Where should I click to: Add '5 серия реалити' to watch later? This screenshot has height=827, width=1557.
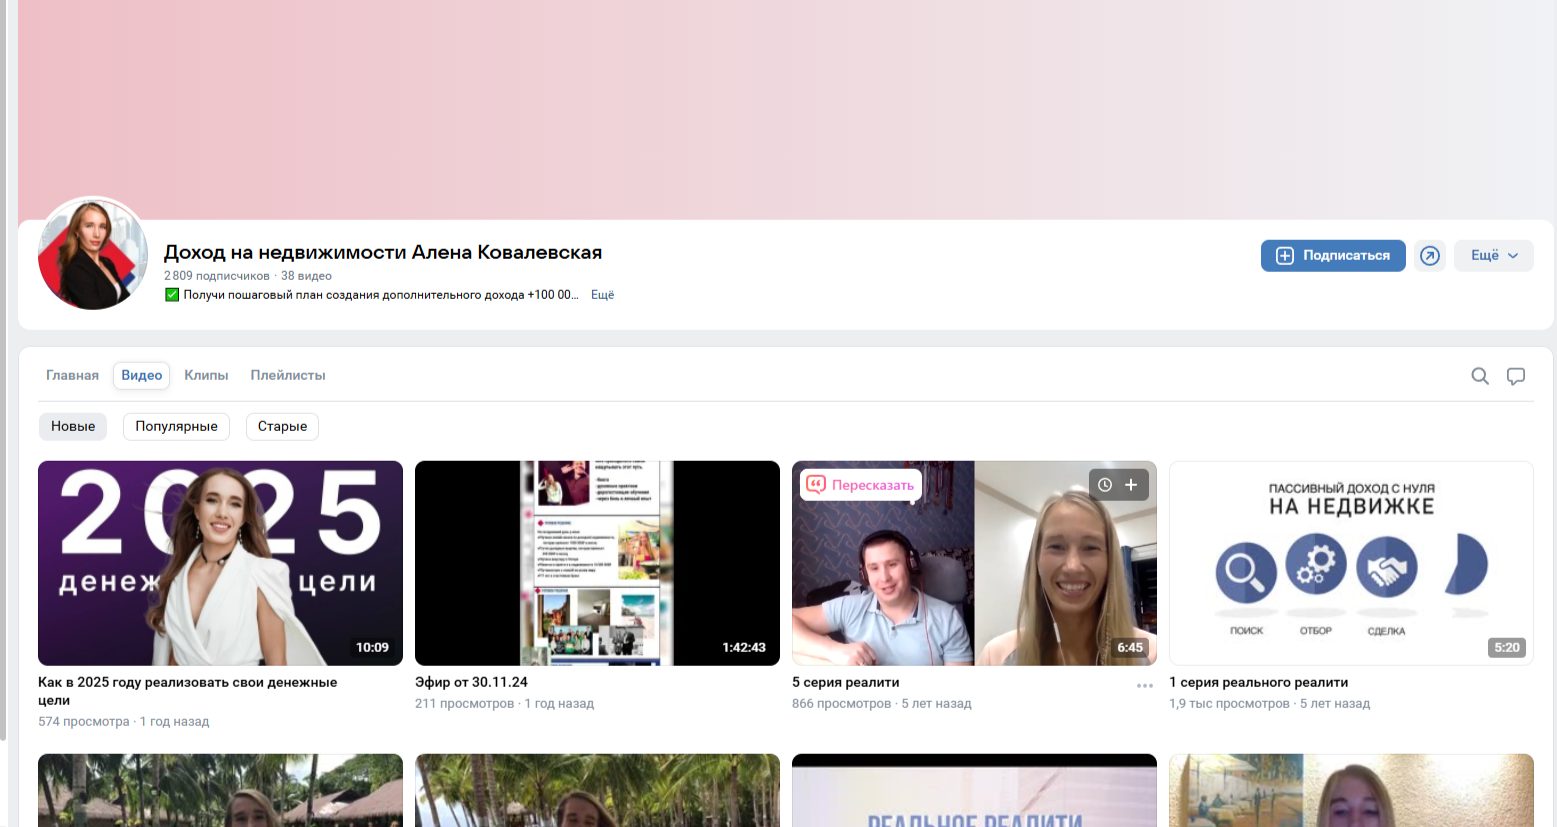(1105, 485)
